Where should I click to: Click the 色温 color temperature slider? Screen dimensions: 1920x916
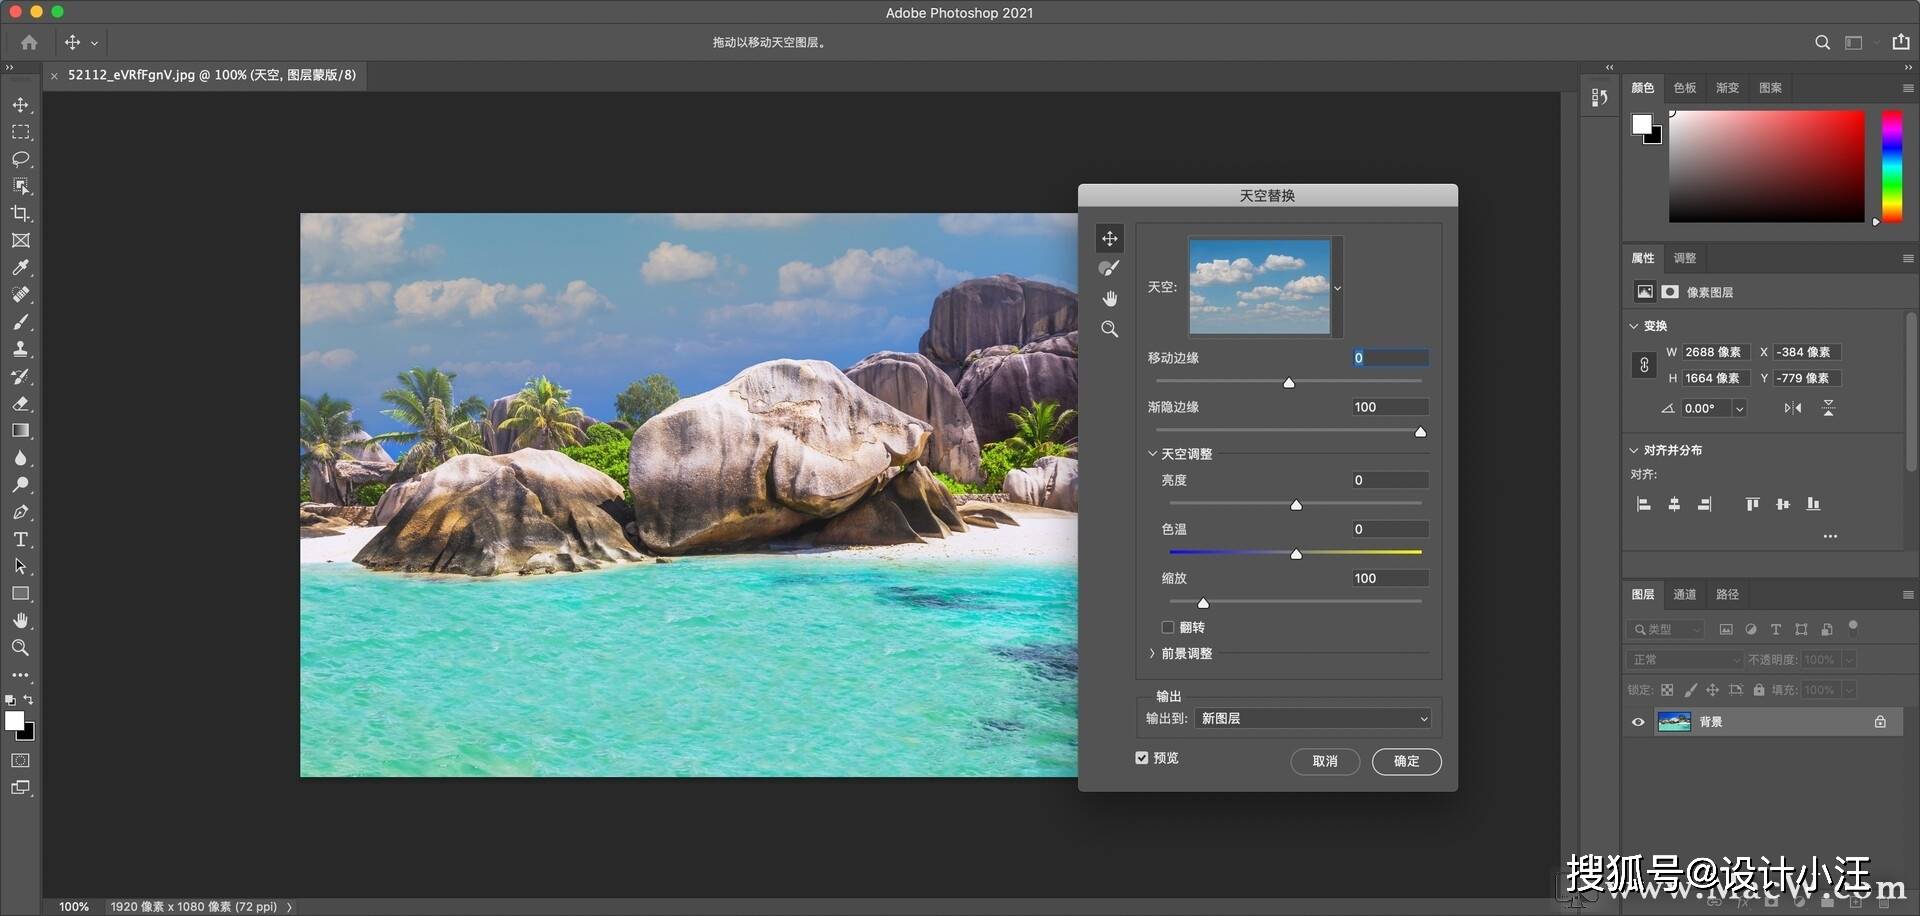(x=1296, y=552)
